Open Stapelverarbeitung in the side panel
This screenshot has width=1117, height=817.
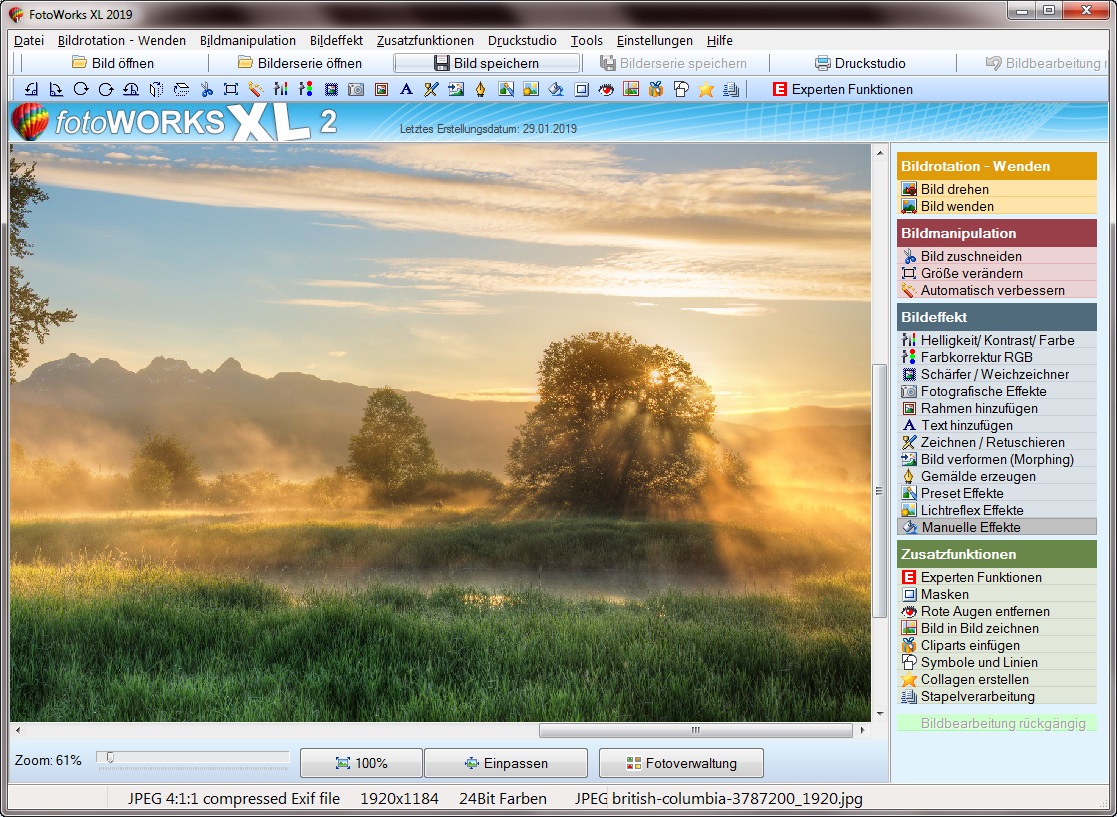(x=977, y=696)
